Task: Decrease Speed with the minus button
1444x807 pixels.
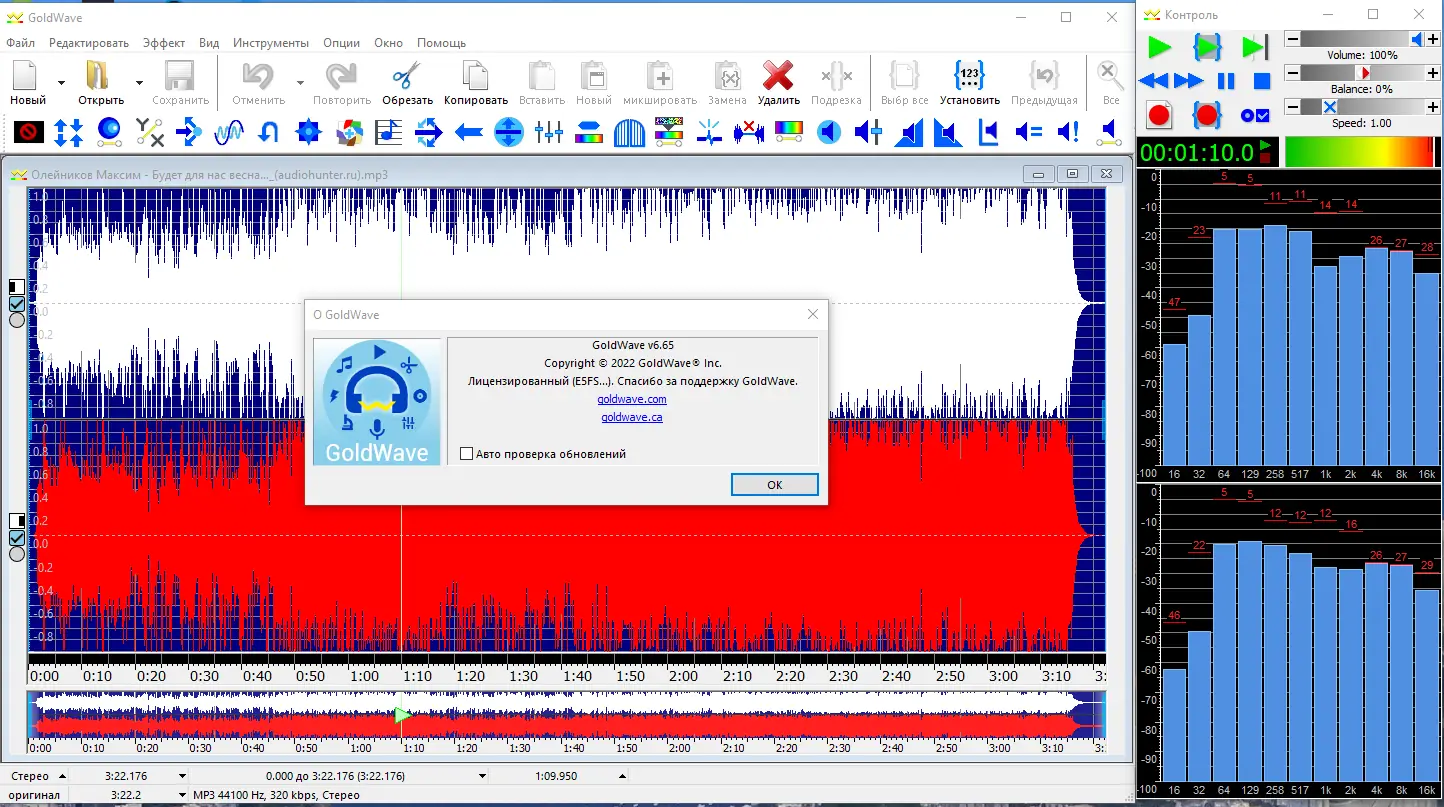Action: 1293,107
